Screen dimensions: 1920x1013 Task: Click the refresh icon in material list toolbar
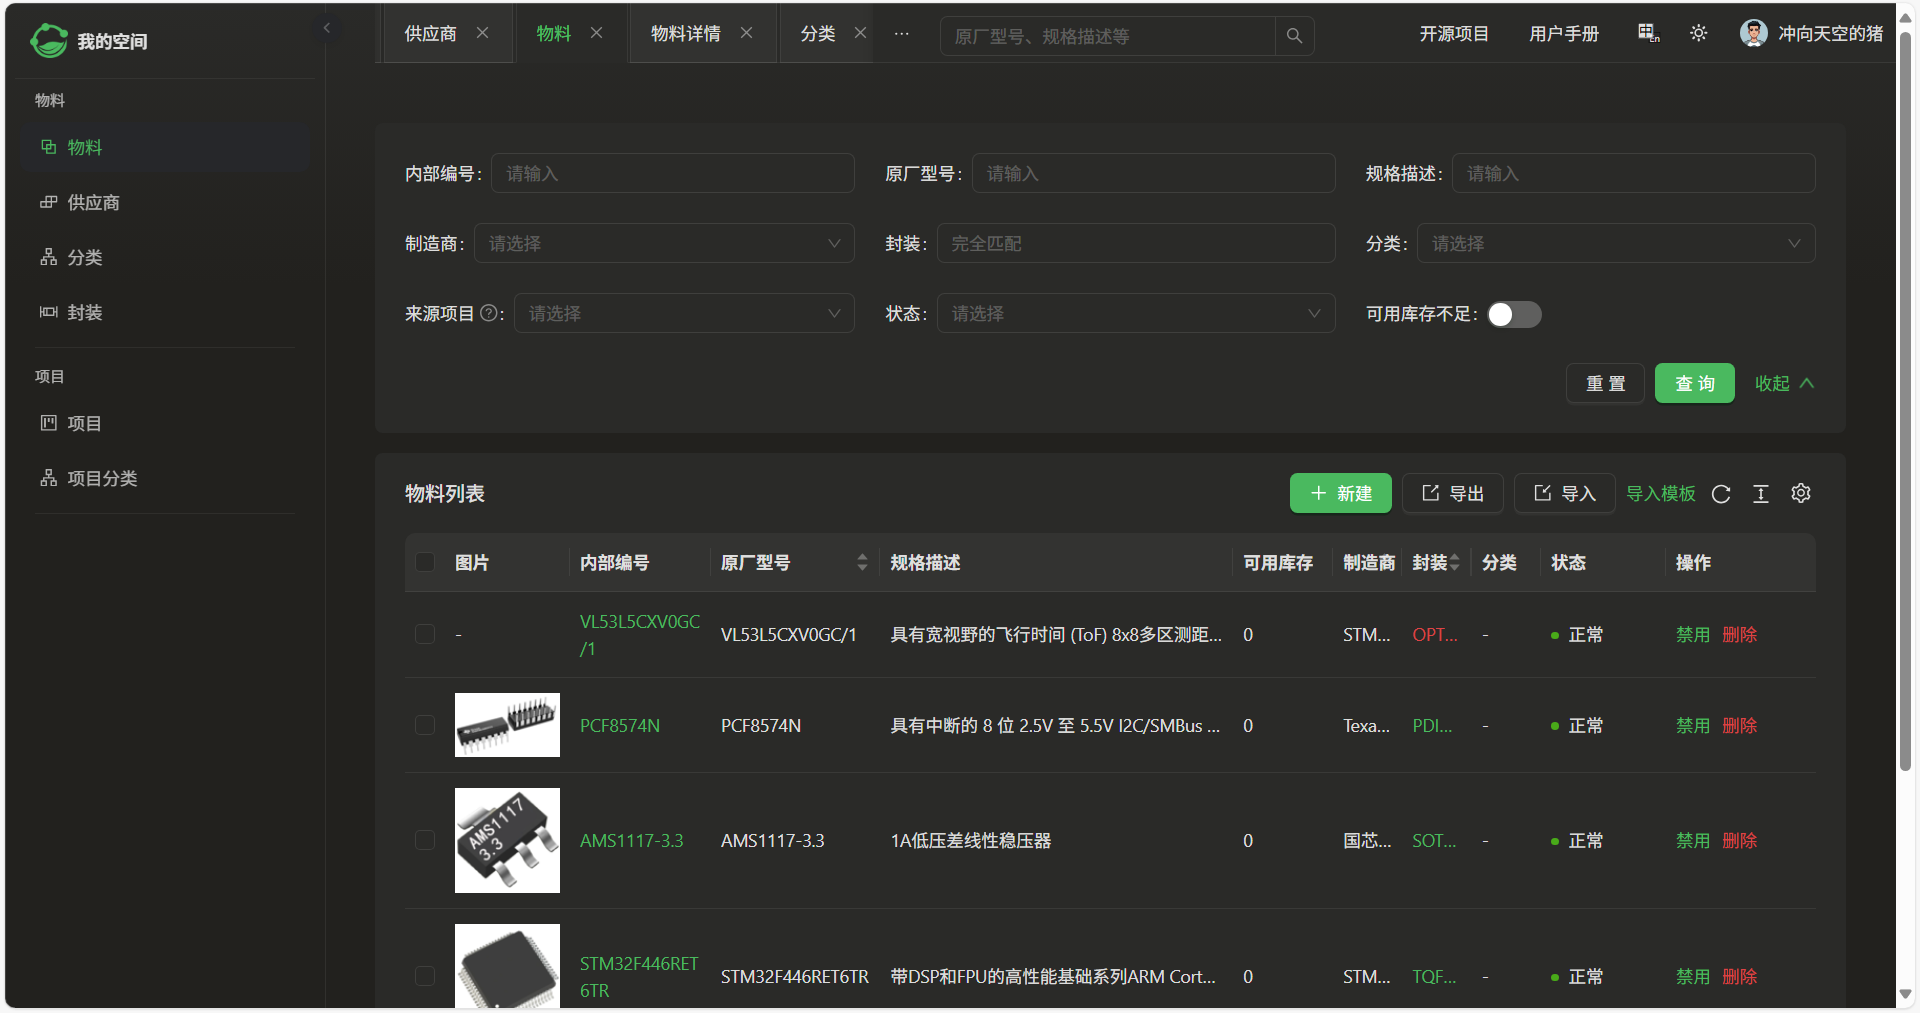[x=1721, y=494]
